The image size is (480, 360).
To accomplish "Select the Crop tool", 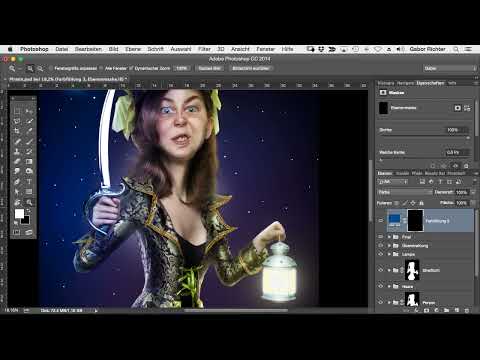I will pos(17,131).
